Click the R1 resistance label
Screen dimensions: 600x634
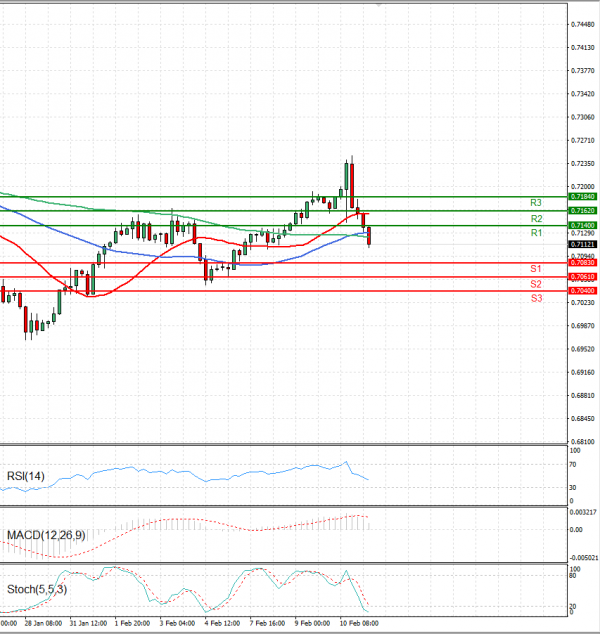(x=536, y=233)
